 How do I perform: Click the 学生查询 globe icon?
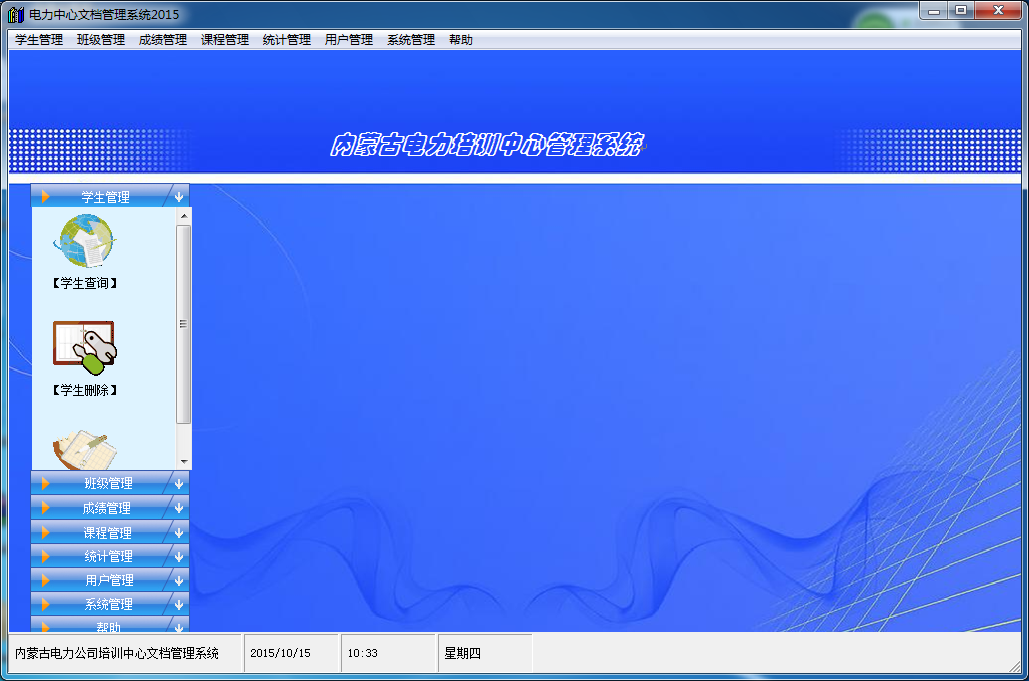(84, 241)
